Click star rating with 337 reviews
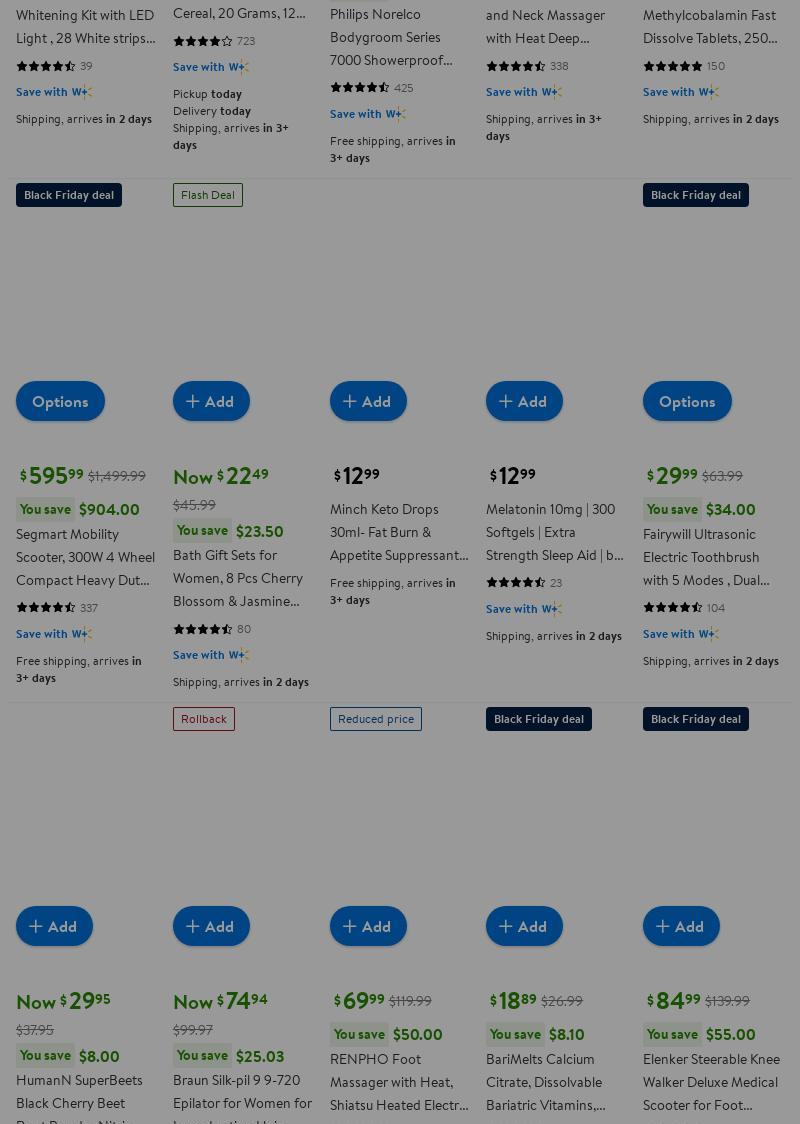This screenshot has width=800, height=1124. (46, 608)
